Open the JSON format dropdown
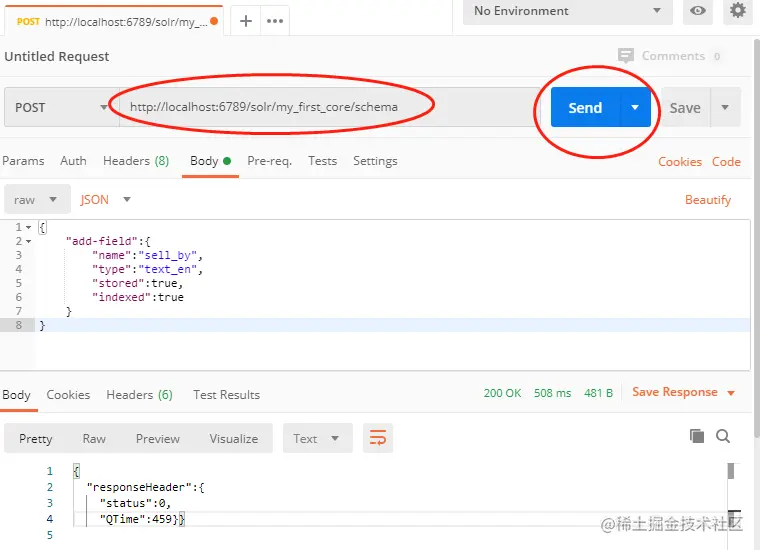Screen dimensions: 760x550 (x=106, y=200)
